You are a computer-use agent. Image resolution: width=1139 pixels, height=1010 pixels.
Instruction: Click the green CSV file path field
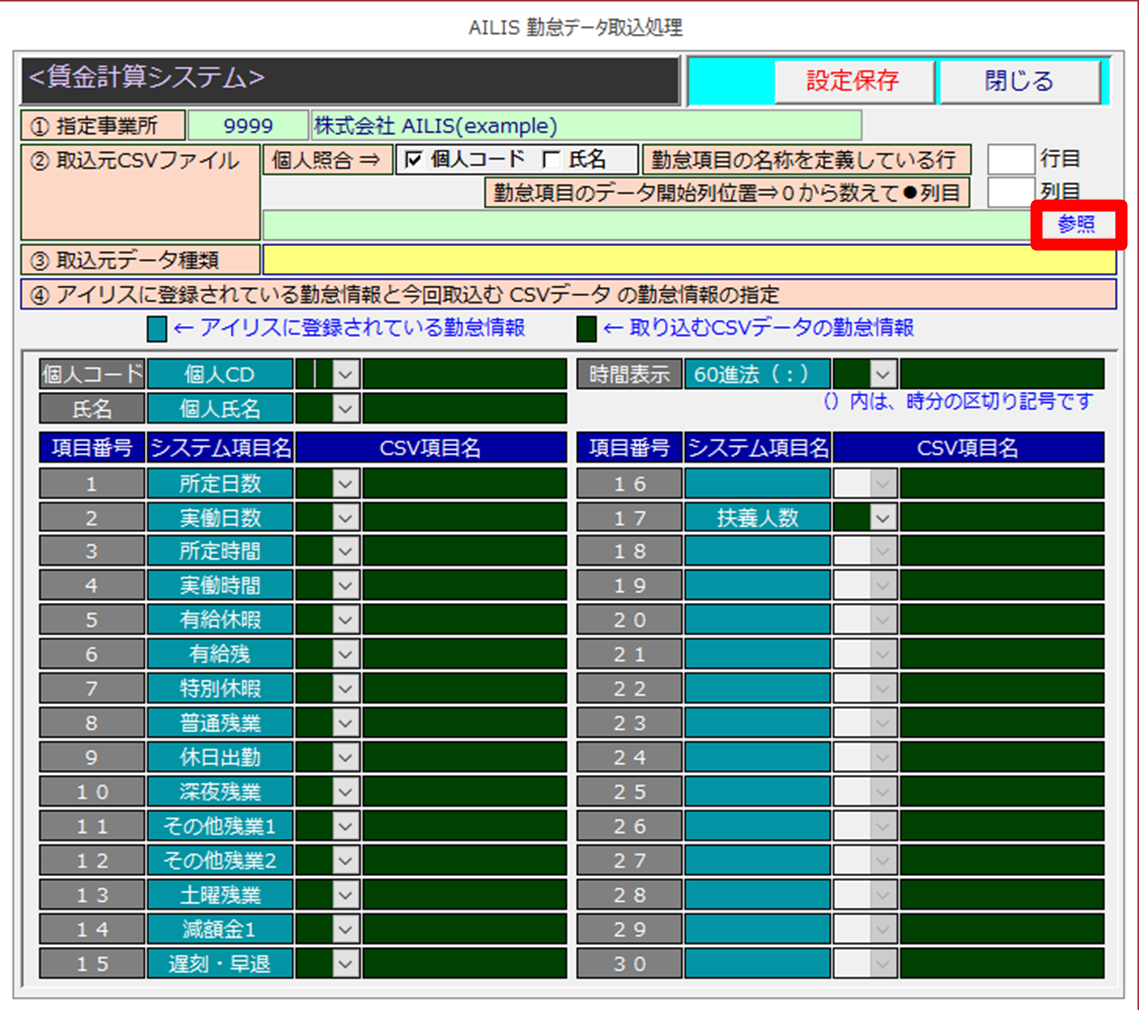point(645,225)
